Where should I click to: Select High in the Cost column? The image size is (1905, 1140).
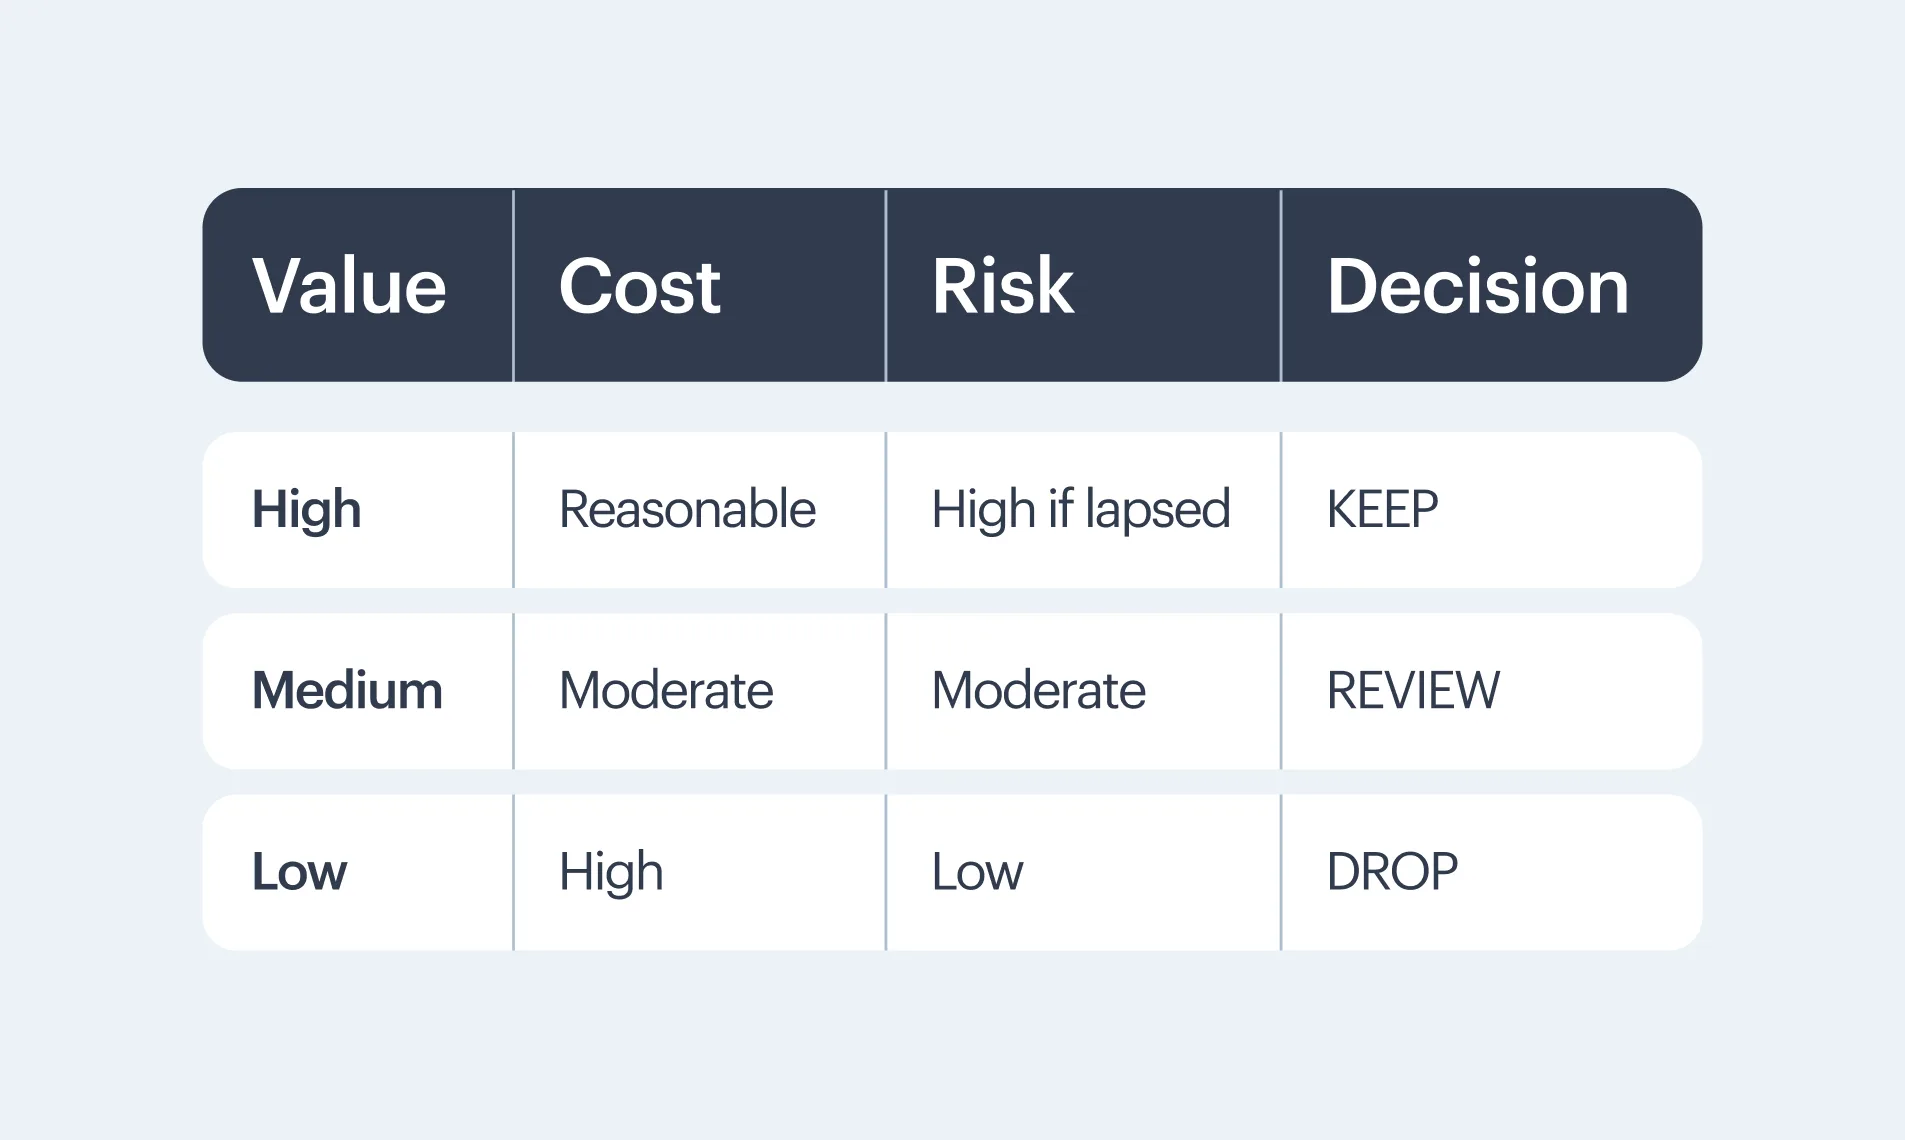tap(611, 872)
